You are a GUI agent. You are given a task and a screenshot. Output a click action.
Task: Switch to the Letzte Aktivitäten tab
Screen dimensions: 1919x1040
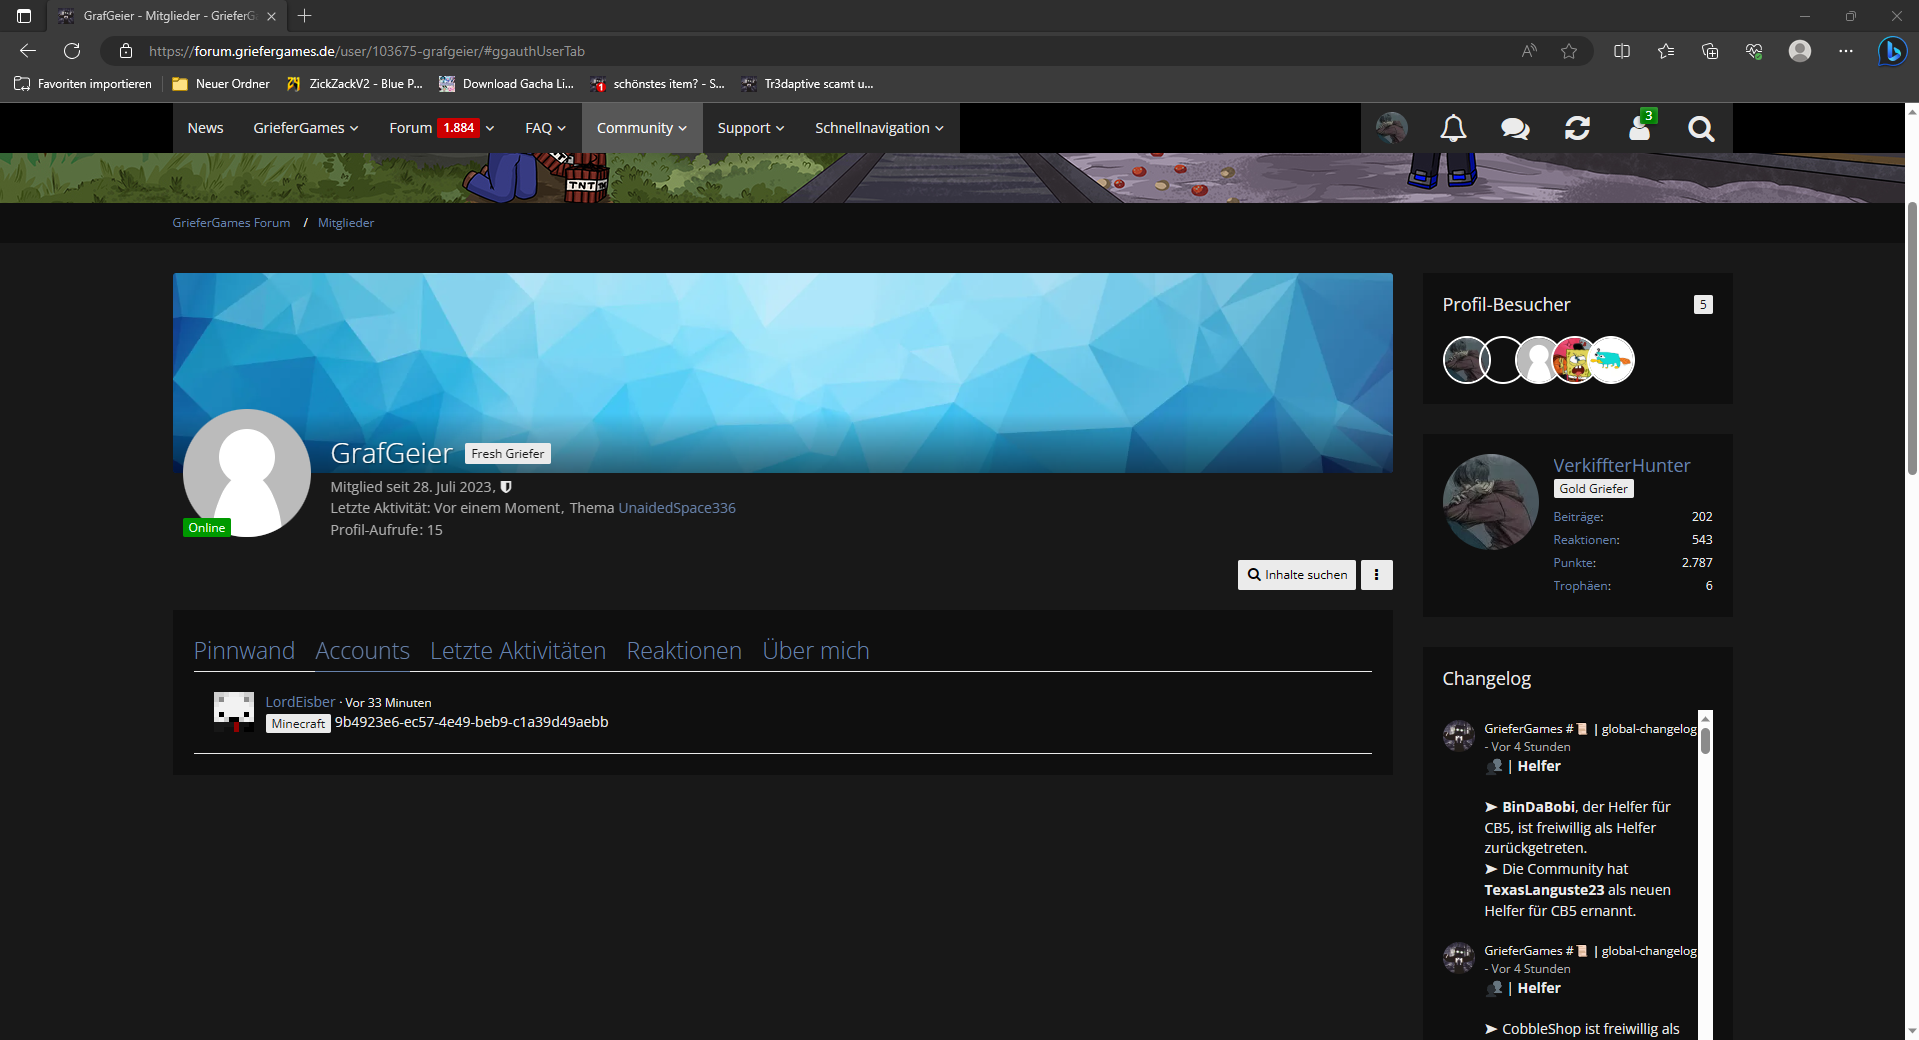tap(518, 651)
